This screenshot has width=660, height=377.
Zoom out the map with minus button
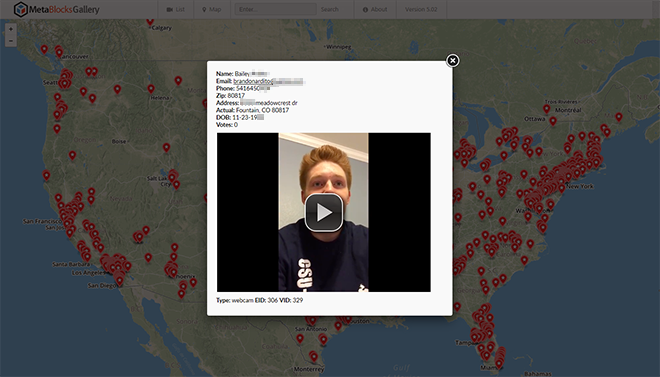[11, 41]
